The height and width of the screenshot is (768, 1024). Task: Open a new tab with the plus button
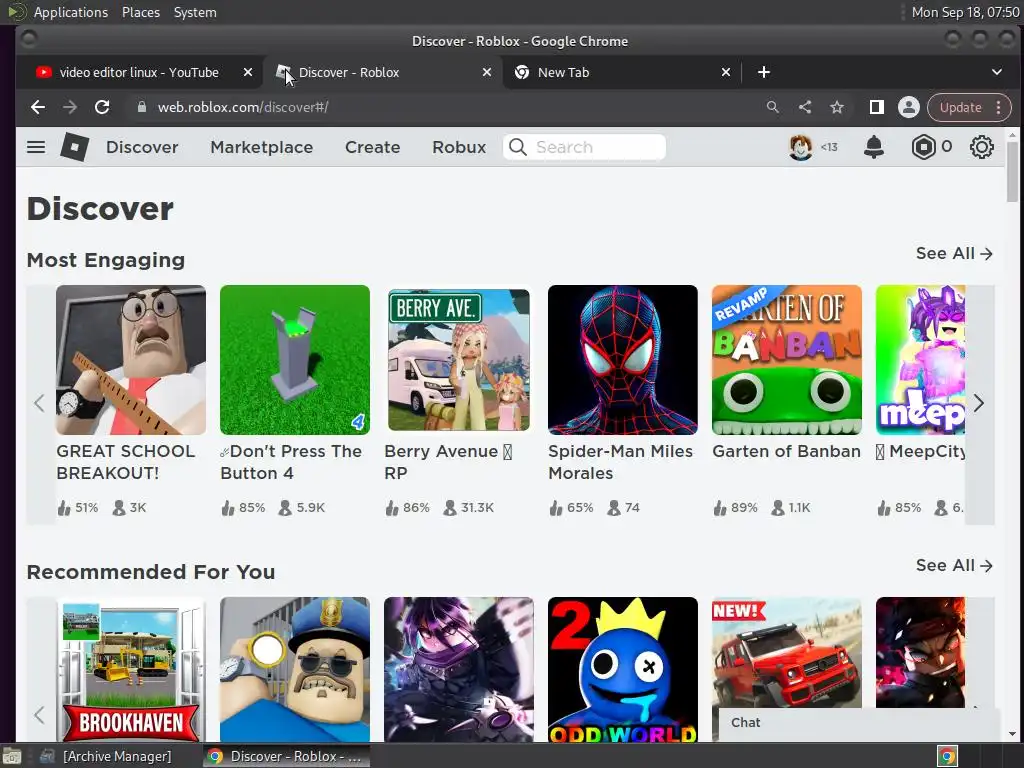tap(763, 72)
